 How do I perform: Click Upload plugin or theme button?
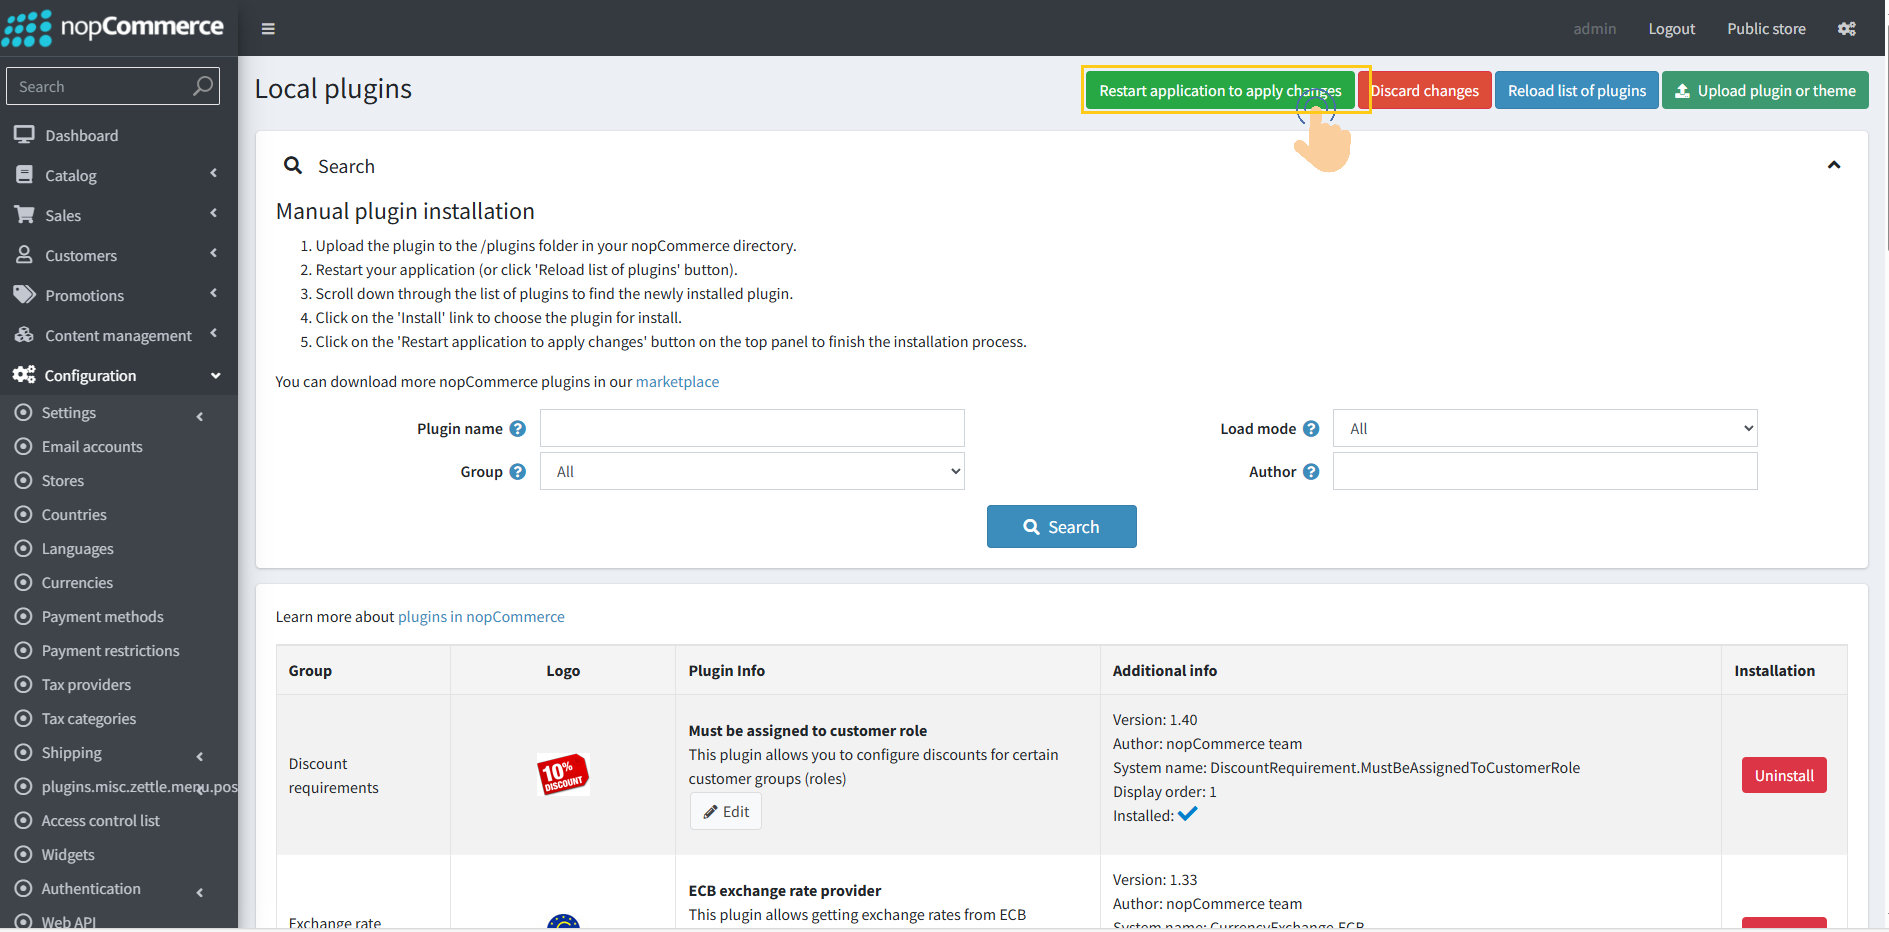[x=1765, y=91]
